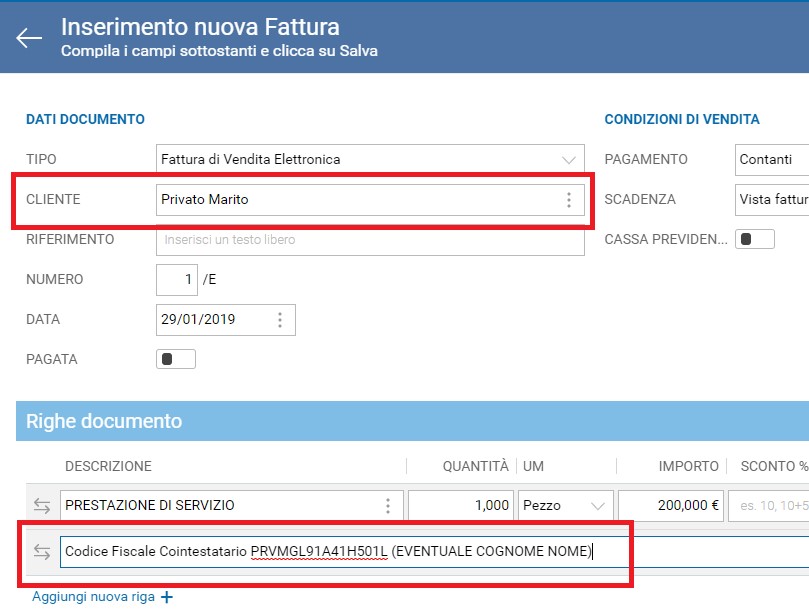Click the plus icon next to Aggiungi nuova riga
The width and height of the screenshot is (809, 615).
point(167,597)
